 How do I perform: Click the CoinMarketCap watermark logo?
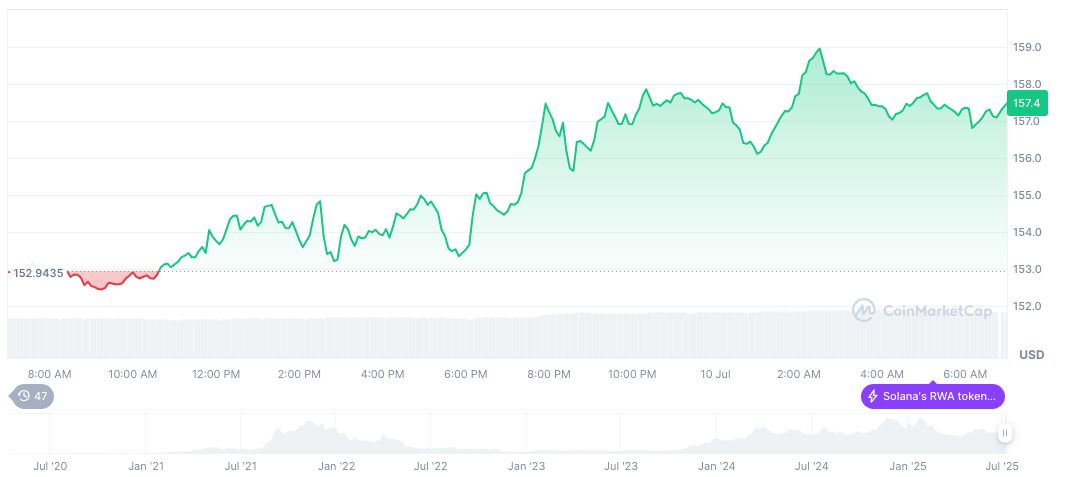(921, 311)
